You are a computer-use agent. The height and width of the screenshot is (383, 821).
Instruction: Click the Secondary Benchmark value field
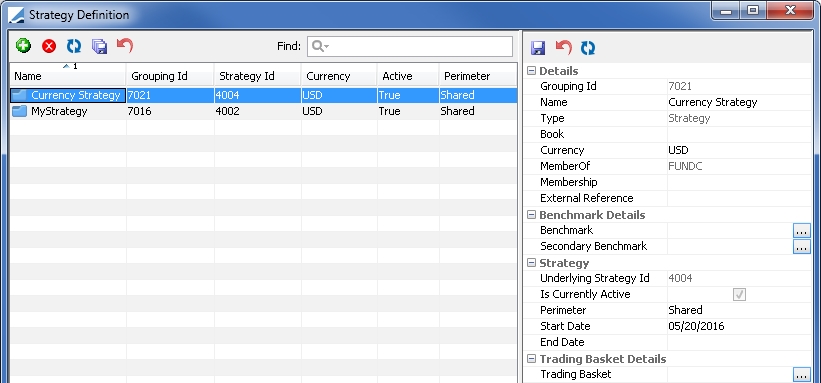730,246
